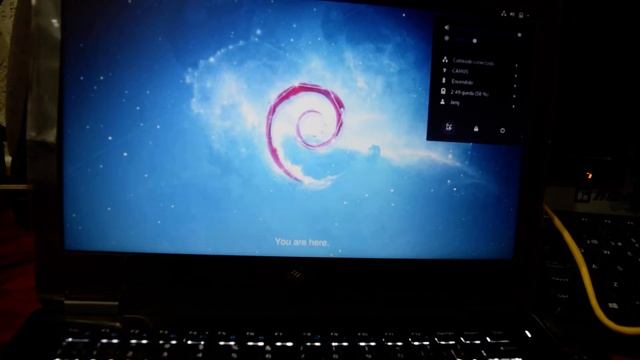Click network icon in top bar
The height and width of the screenshot is (360, 640).
click(x=504, y=14)
